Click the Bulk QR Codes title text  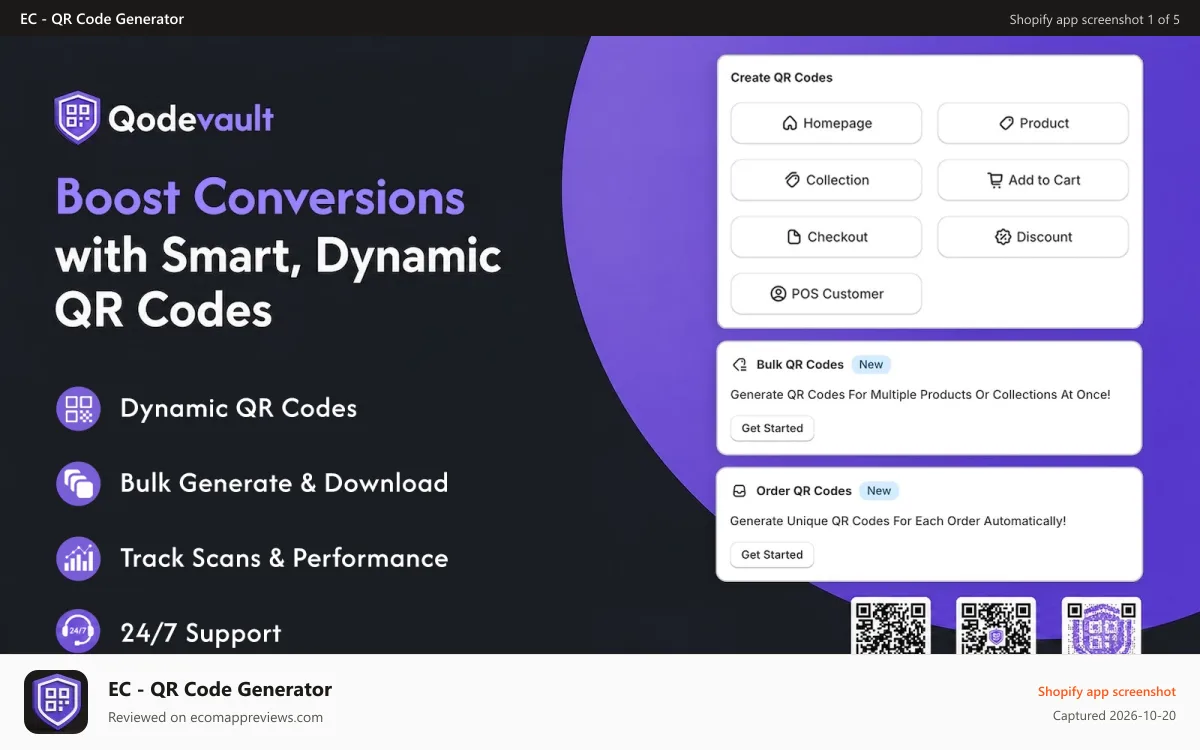click(800, 365)
